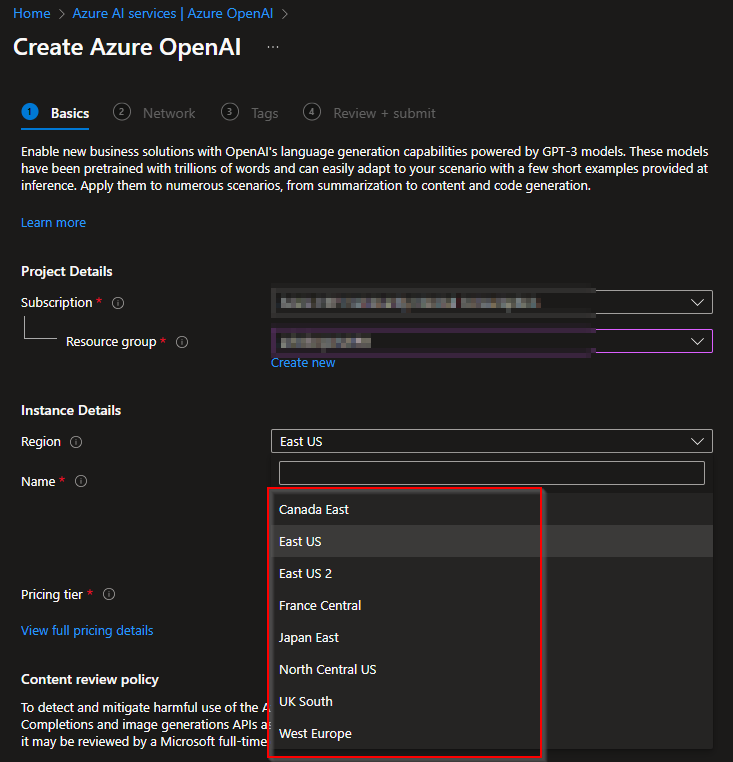Go to Home breadcrumb link
Screen dimensions: 733x762
coord(32,13)
